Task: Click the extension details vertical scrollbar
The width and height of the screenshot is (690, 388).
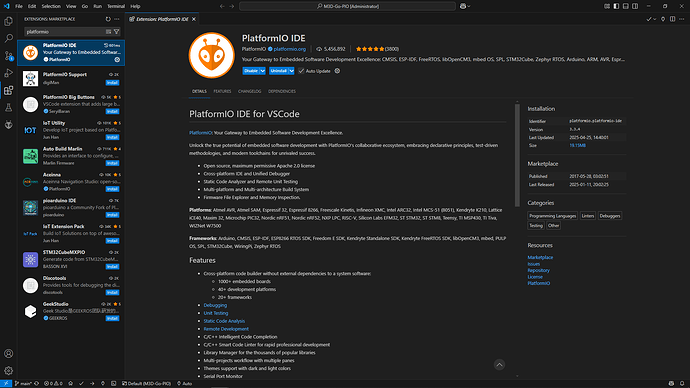Action: click(517, 155)
